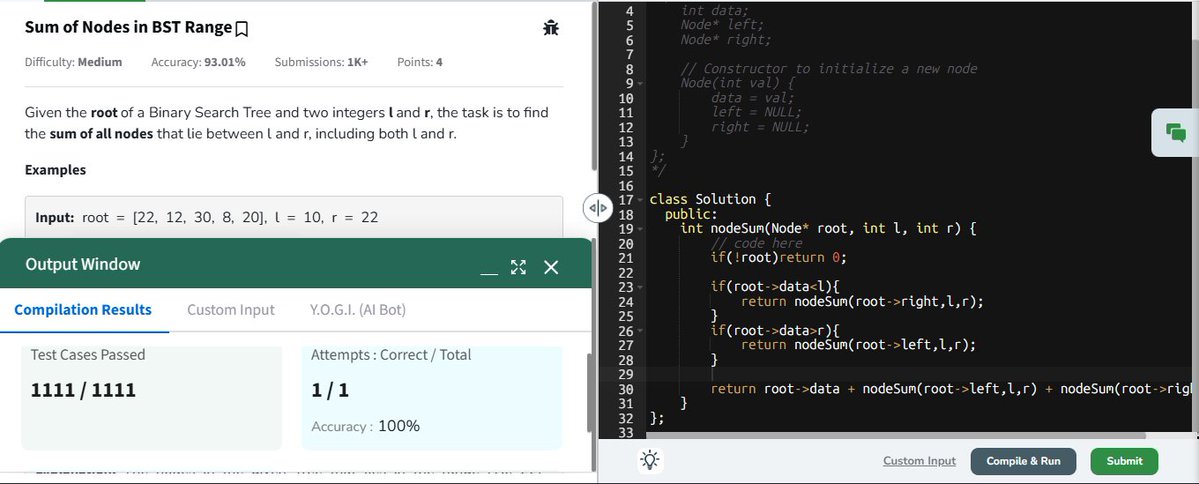Click 'Sum of Nodes in BST Range' title

click(128, 28)
